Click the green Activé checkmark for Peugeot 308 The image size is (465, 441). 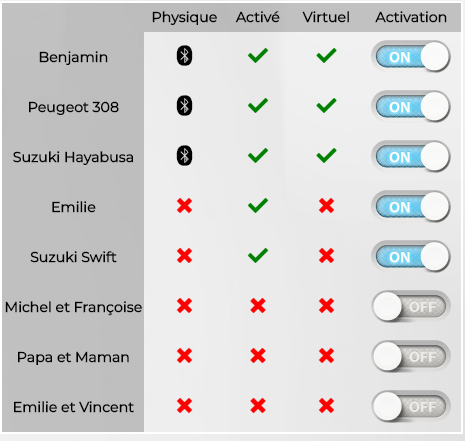click(258, 105)
